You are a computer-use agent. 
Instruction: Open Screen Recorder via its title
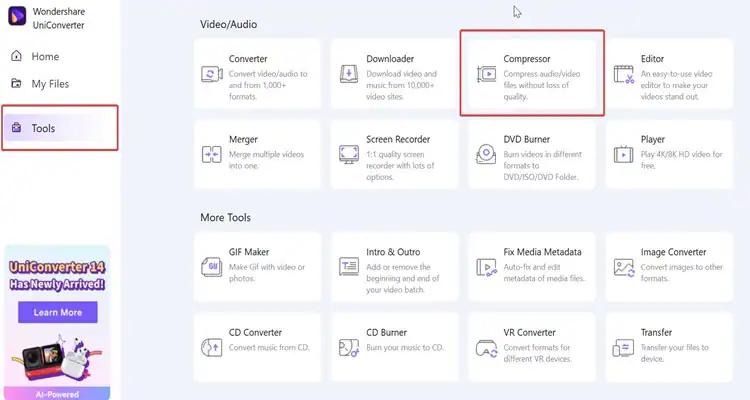point(398,139)
